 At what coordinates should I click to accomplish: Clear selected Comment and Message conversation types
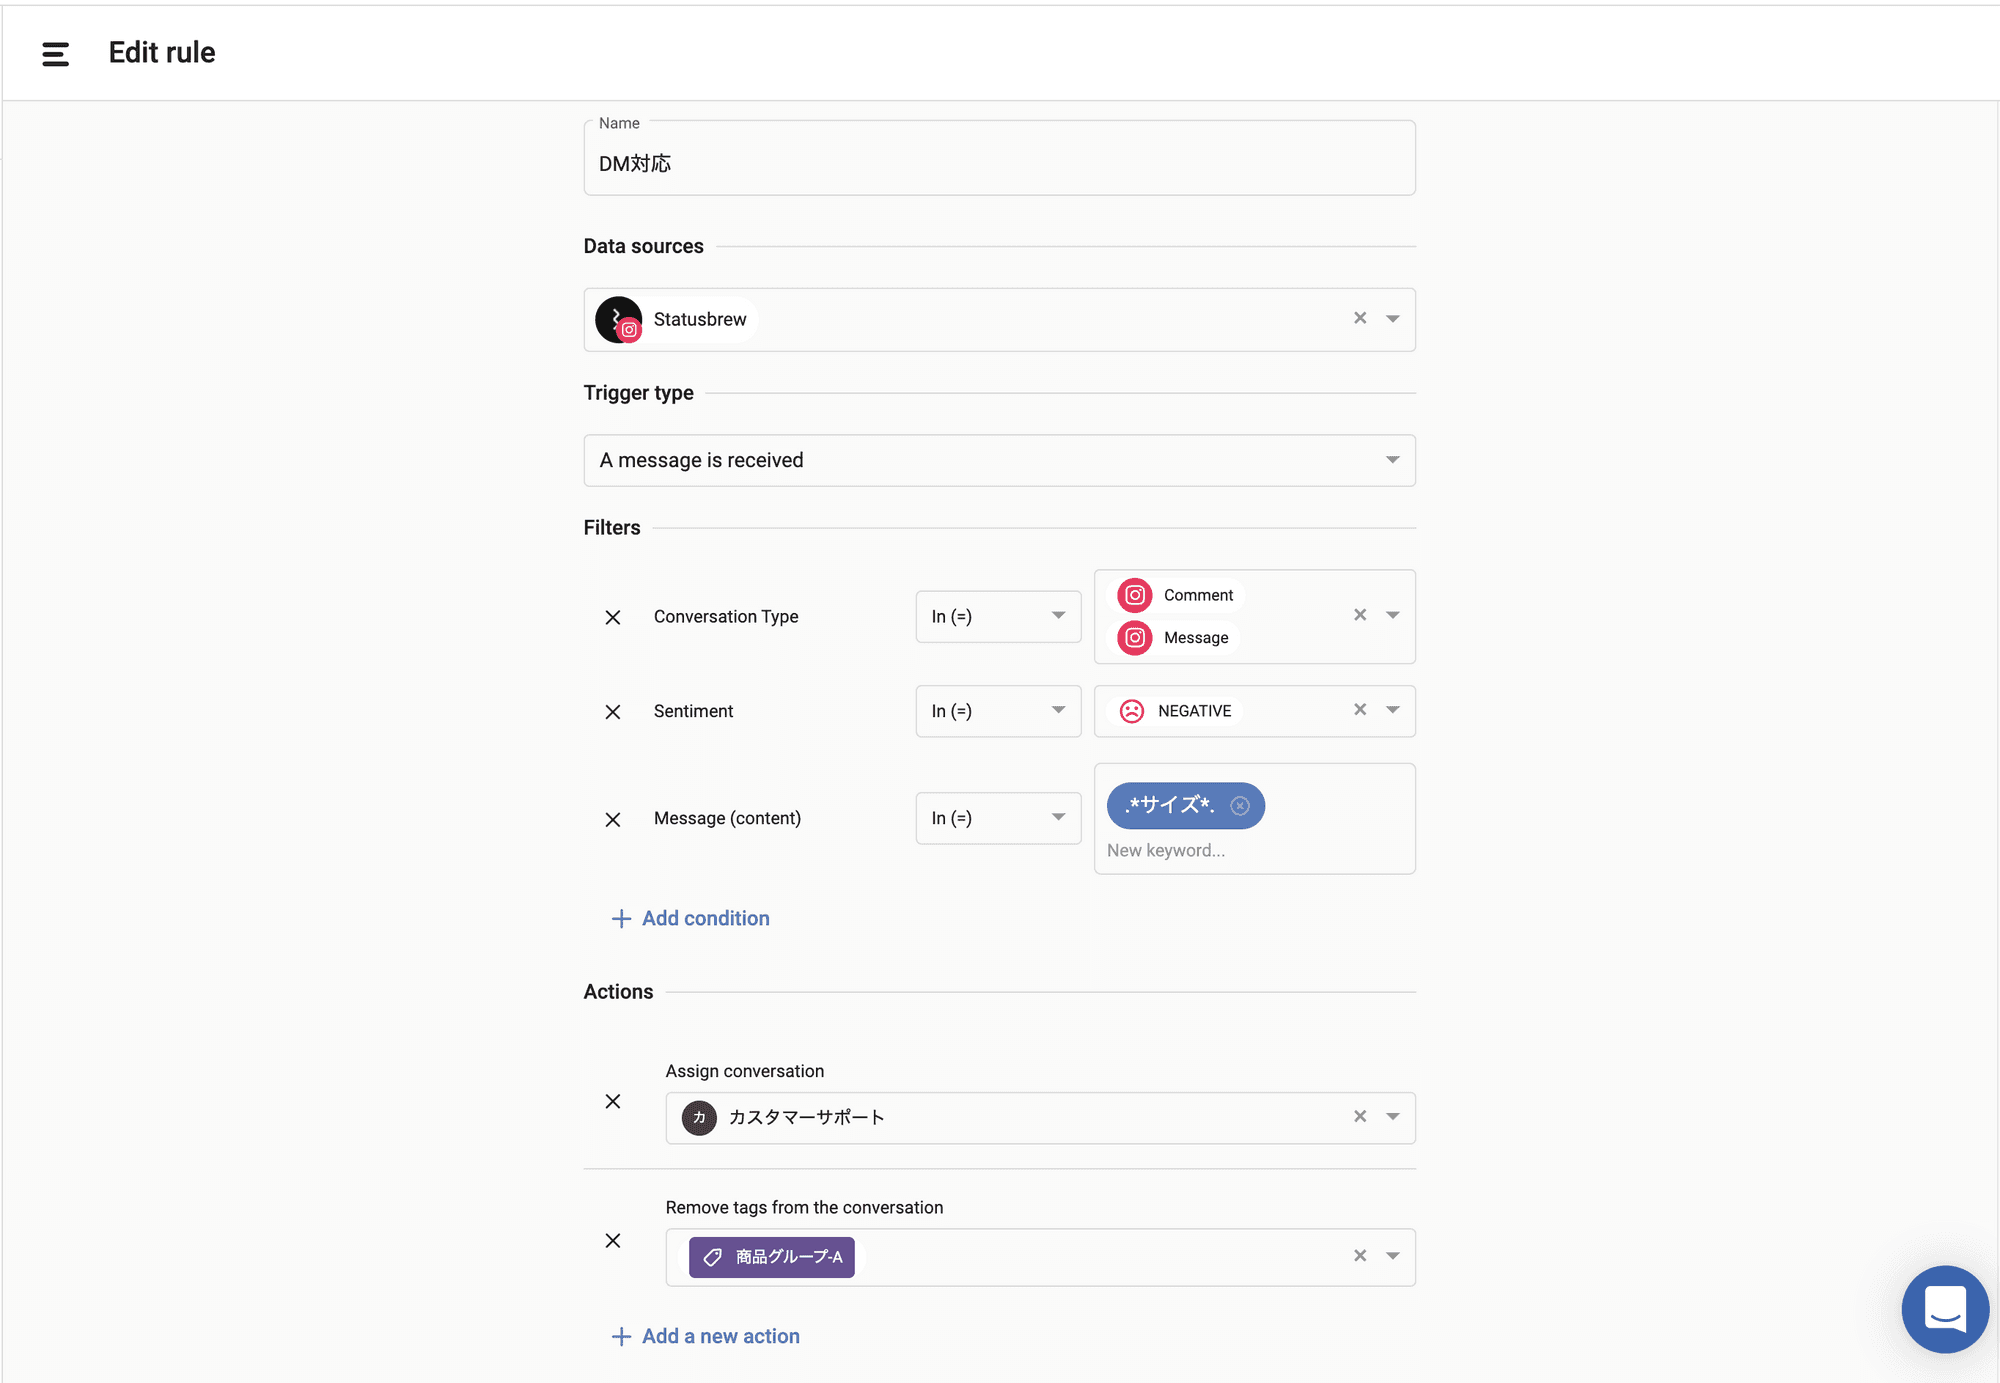[1360, 615]
